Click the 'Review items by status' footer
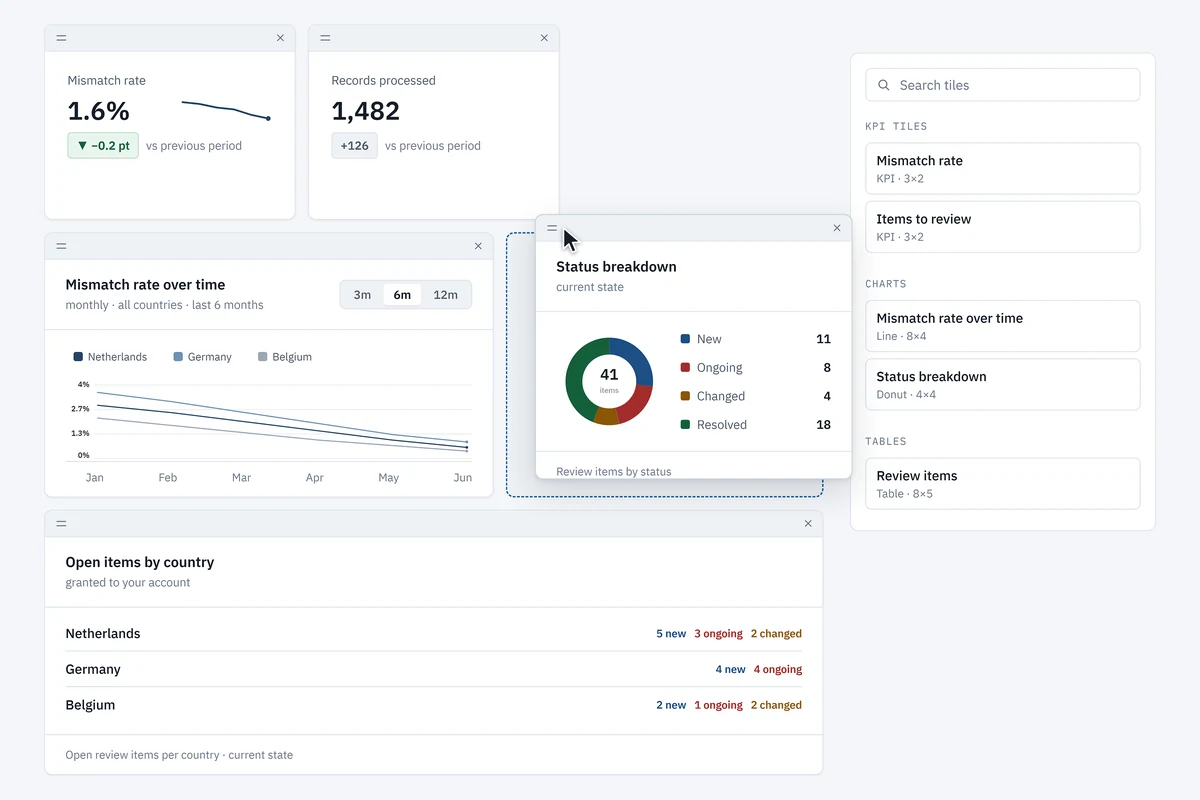Screen dimensions: 1200x800 point(614,471)
